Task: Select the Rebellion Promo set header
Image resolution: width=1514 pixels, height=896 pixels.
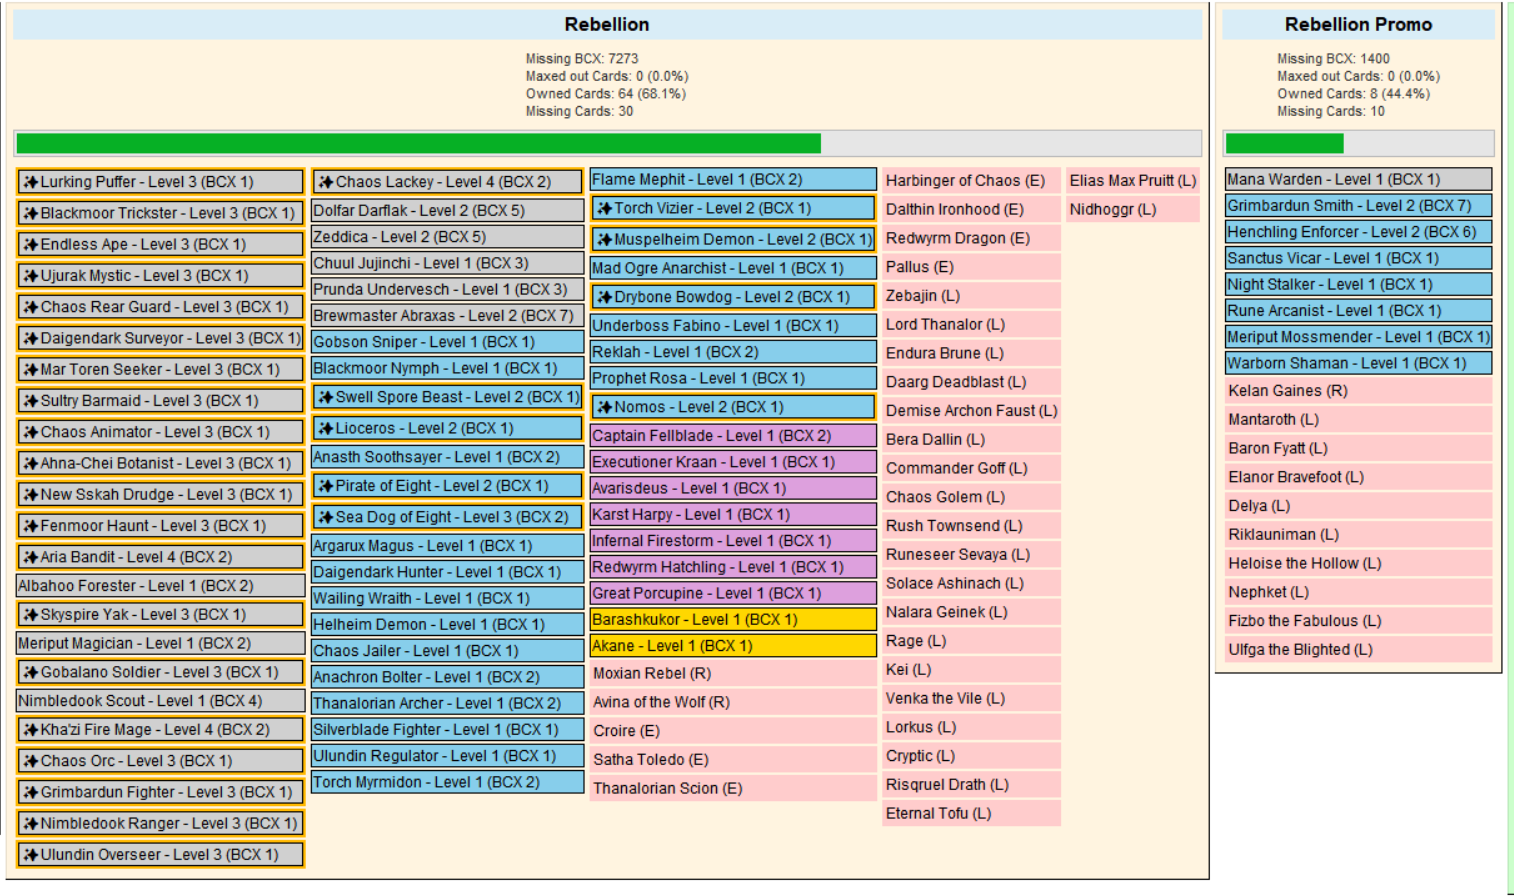Action: pos(1357,25)
